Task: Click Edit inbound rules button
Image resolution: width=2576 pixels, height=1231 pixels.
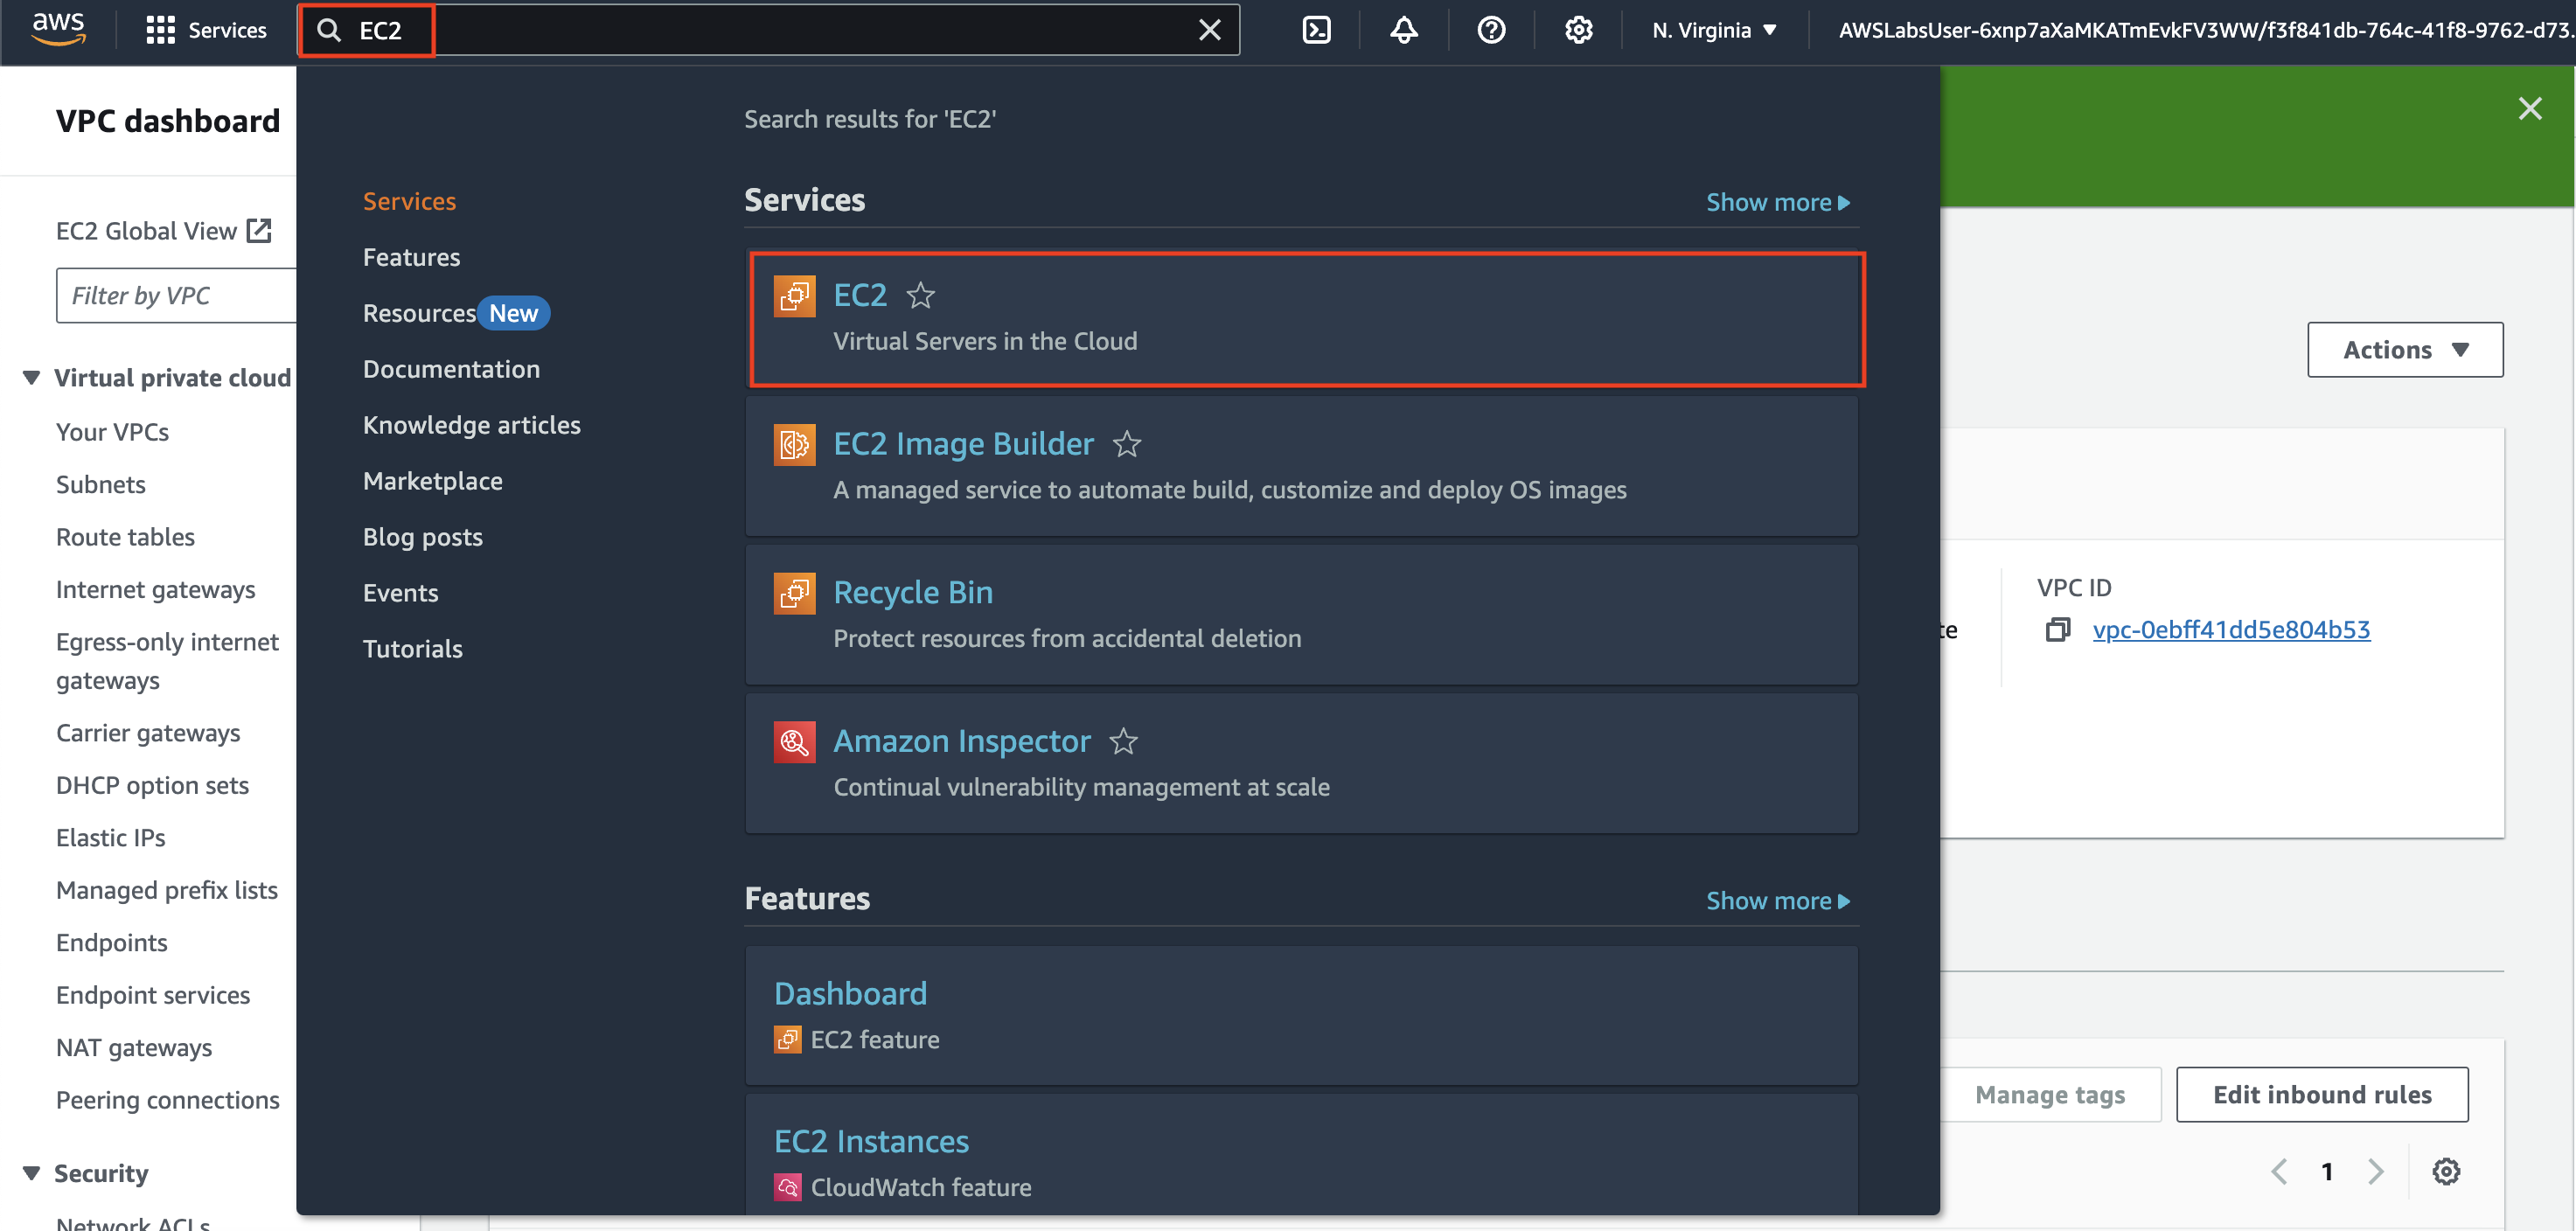Action: click(x=2321, y=1095)
